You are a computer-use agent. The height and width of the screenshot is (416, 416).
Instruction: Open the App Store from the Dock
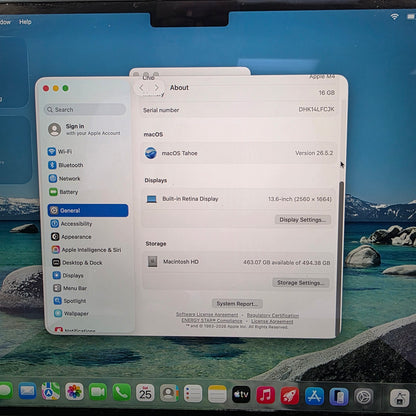tap(314, 396)
